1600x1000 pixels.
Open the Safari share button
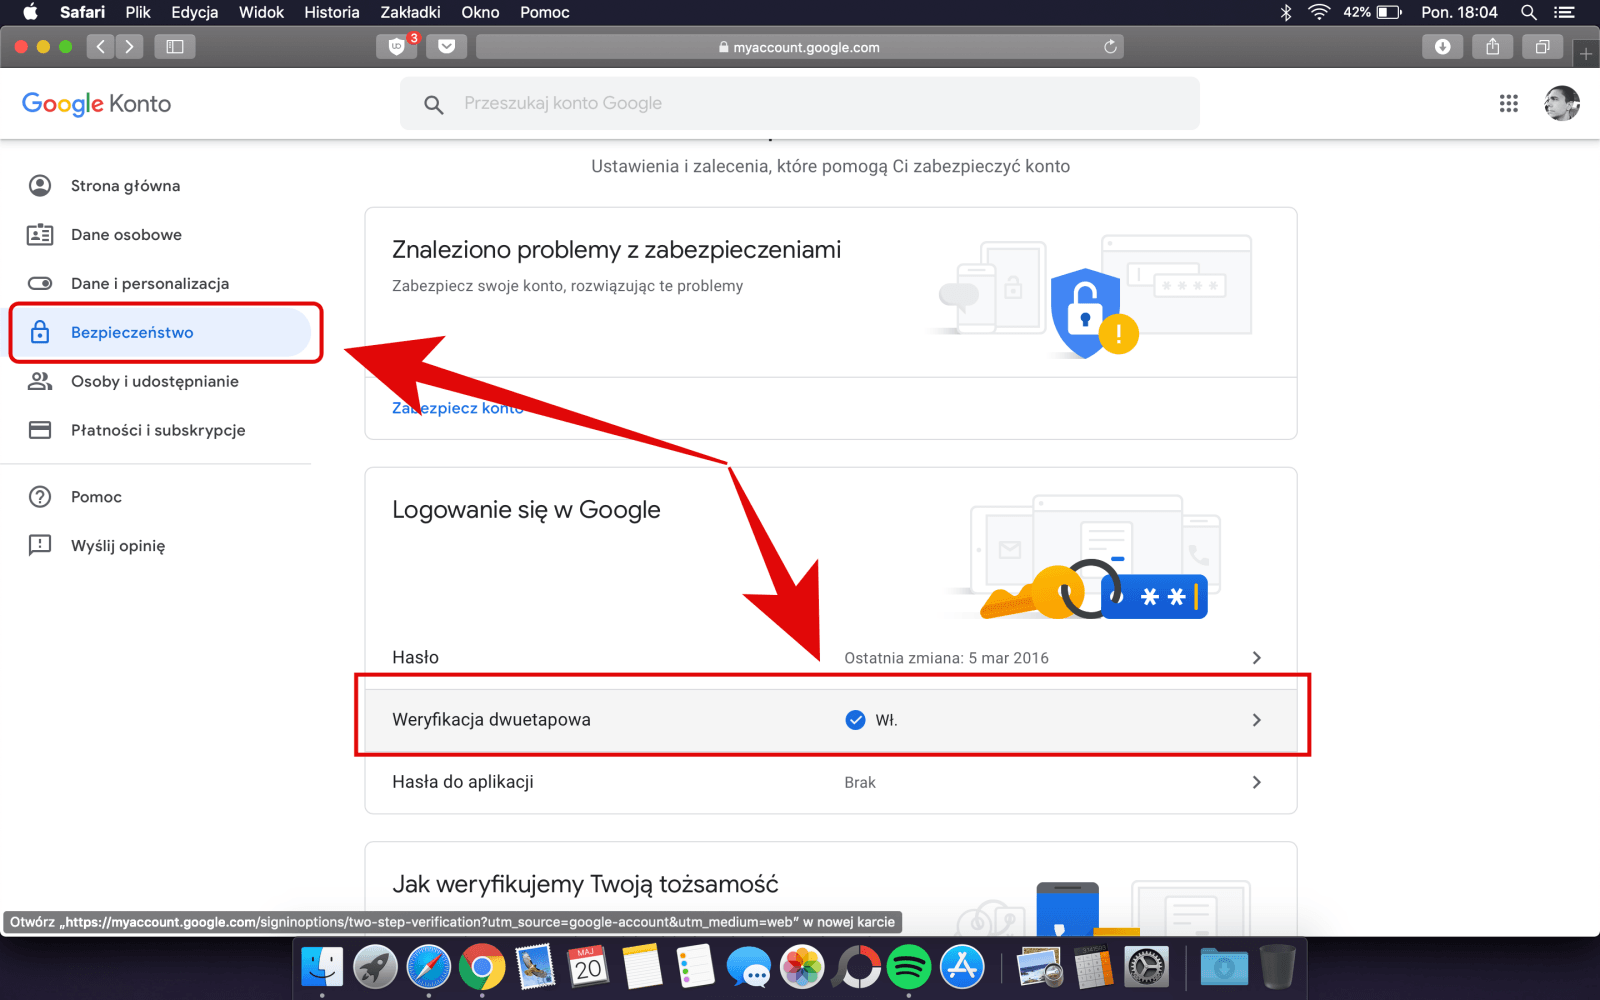(1493, 46)
